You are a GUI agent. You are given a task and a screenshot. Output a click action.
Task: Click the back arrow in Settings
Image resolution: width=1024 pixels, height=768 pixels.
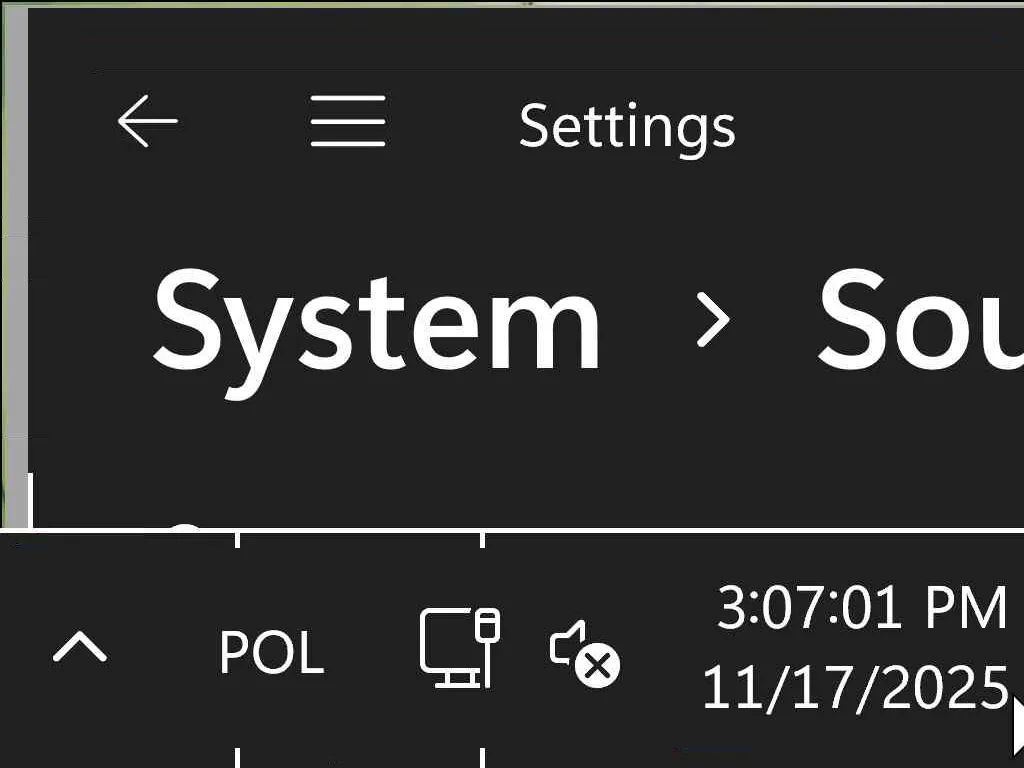[148, 121]
